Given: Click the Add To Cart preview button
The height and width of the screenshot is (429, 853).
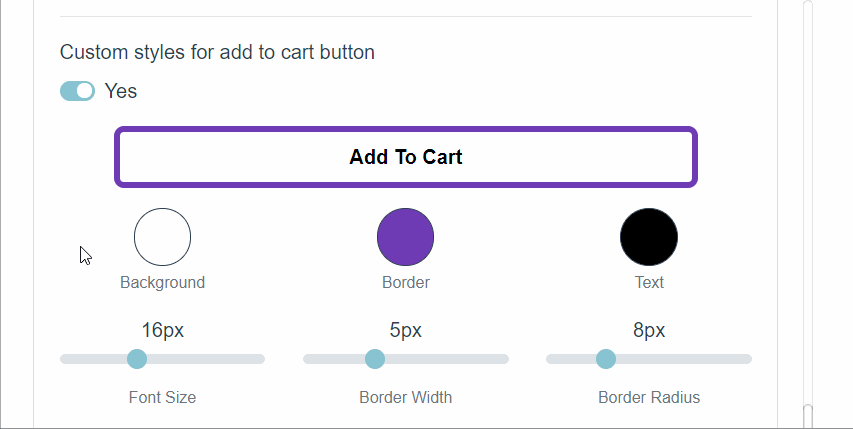Looking at the screenshot, I should click(x=405, y=157).
